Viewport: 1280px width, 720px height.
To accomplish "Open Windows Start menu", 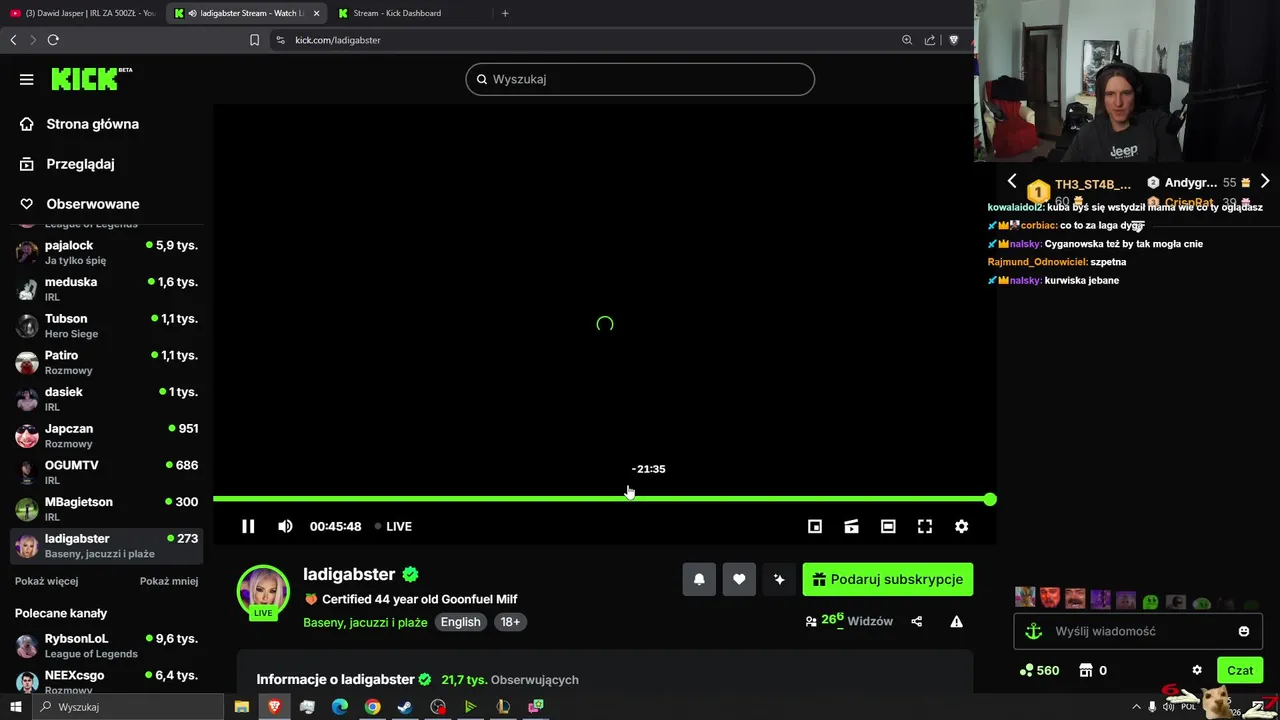I will (x=16, y=707).
